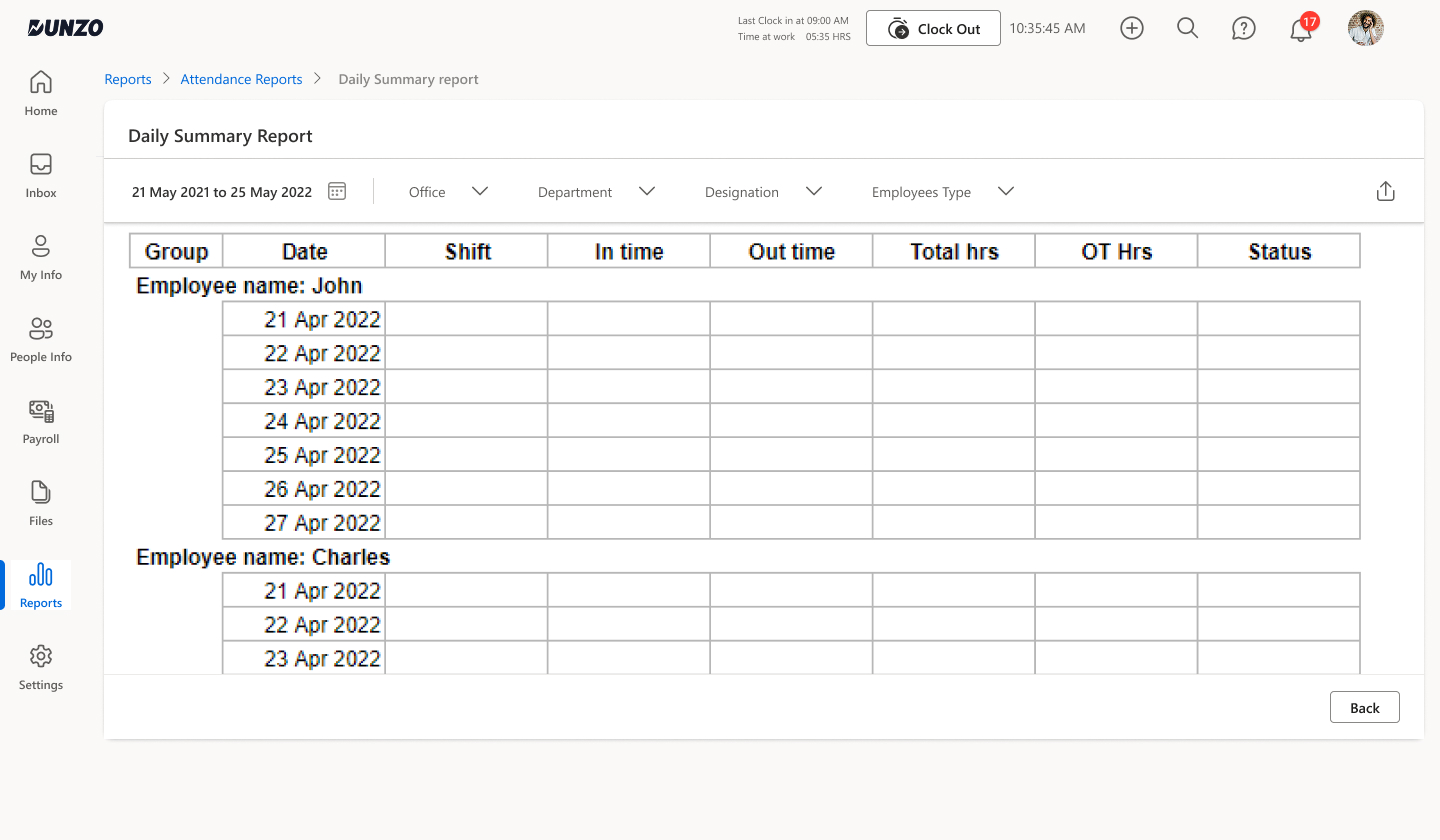Image resolution: width=1440 pixels, height=840 pixels.
Task: Open the search icon in top bar
Action: tap(1187, 28)
